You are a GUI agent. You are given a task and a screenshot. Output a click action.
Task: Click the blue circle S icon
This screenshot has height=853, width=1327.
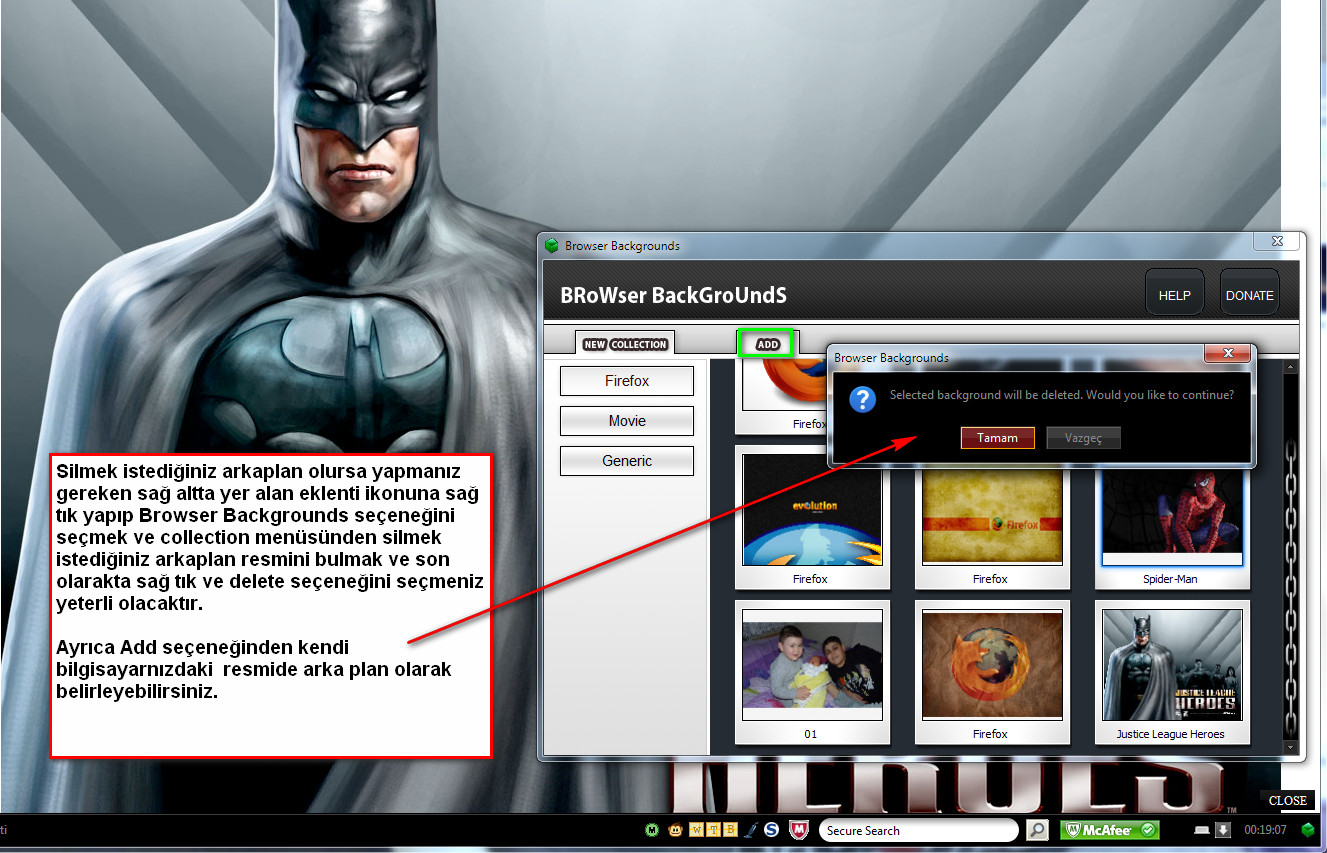click(772, 830)
